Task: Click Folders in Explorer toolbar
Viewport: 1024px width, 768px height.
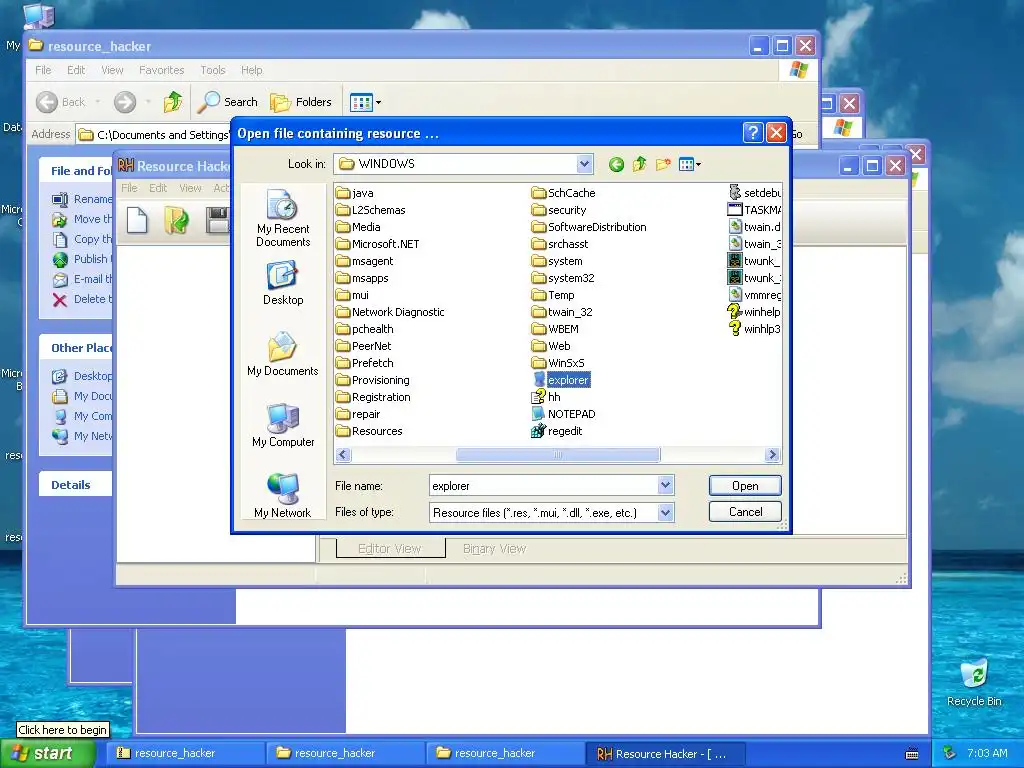Action: tap(301, 102)
